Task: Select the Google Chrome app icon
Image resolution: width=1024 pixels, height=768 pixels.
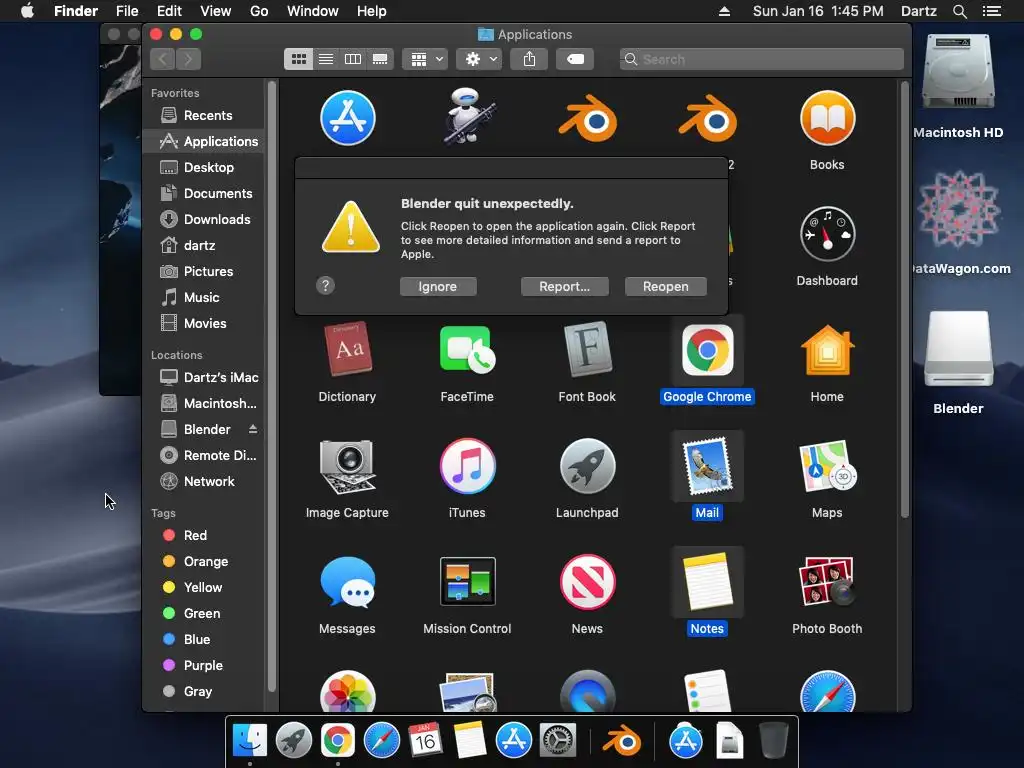Action: pos(707,349)
